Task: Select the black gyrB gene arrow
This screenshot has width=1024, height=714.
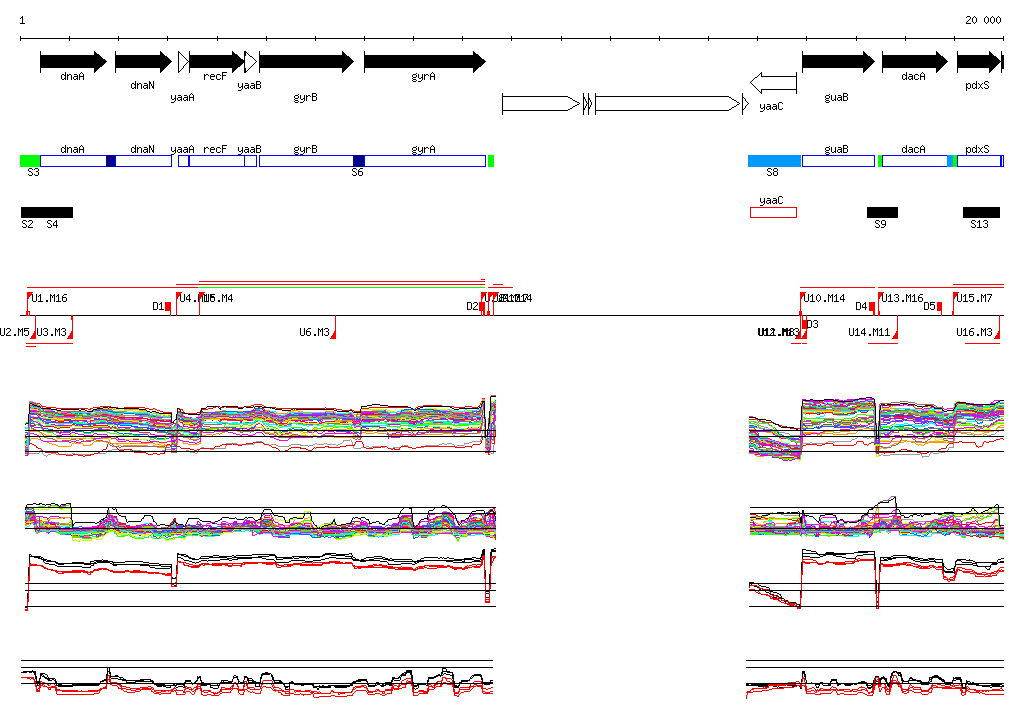Action: click(305, 62)
